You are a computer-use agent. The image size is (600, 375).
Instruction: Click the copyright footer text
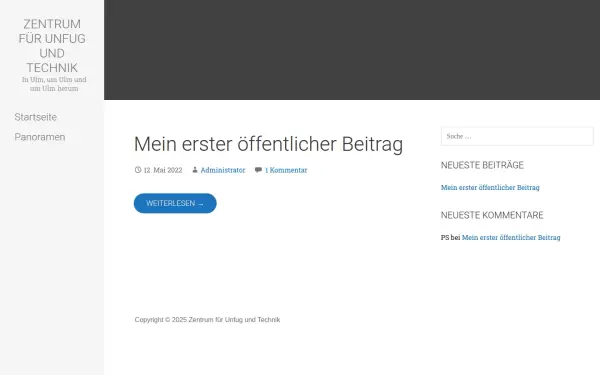207,320
